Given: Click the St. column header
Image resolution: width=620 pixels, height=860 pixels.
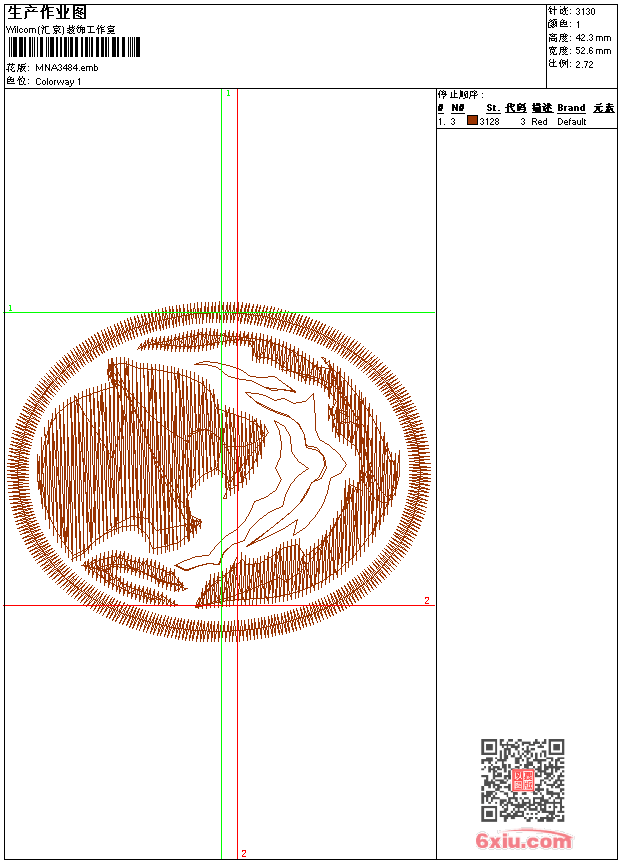Looking at the screenshot, I should coord(492,108).
